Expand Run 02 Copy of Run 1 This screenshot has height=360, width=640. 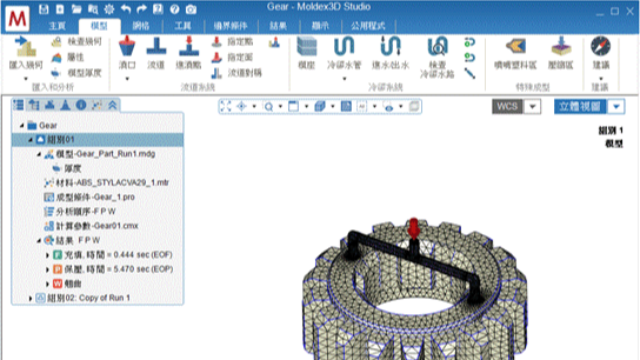tap(30, 298)
